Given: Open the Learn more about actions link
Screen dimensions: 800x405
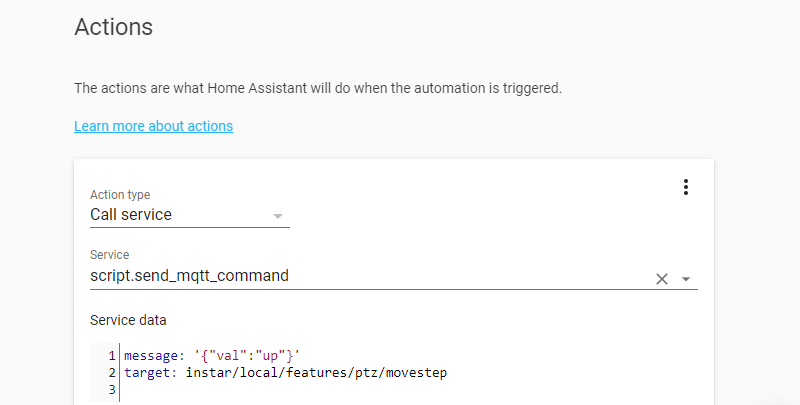Looking at the screenshot, I should (x=153, y=126).
